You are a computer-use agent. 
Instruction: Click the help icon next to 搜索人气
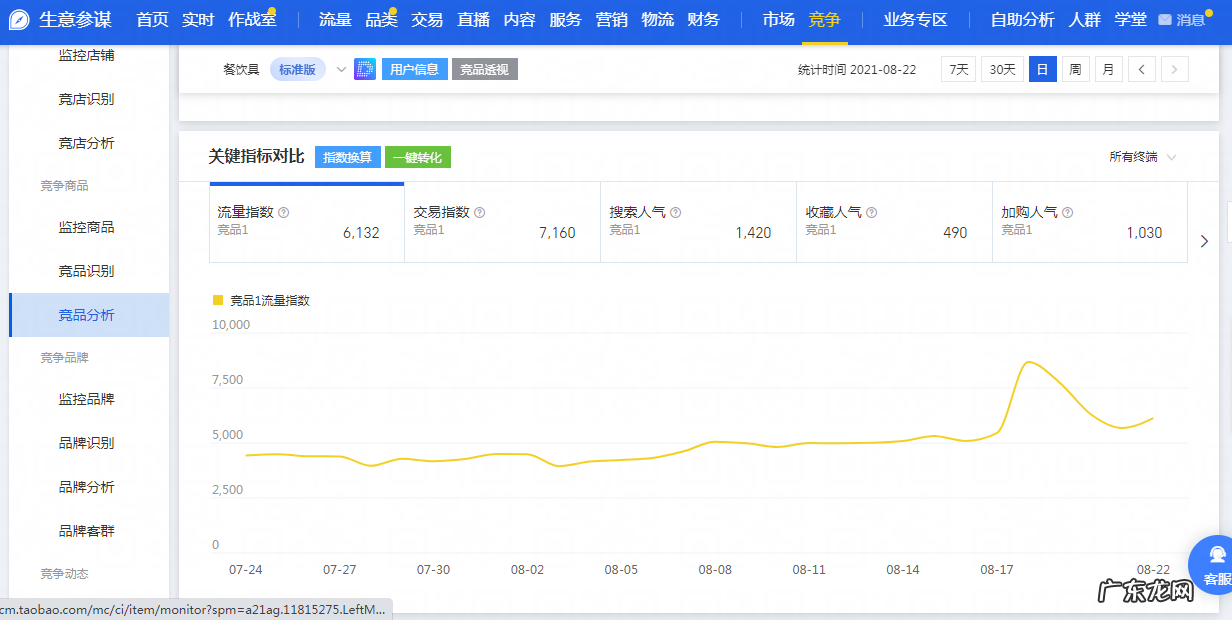coord(676,212)
